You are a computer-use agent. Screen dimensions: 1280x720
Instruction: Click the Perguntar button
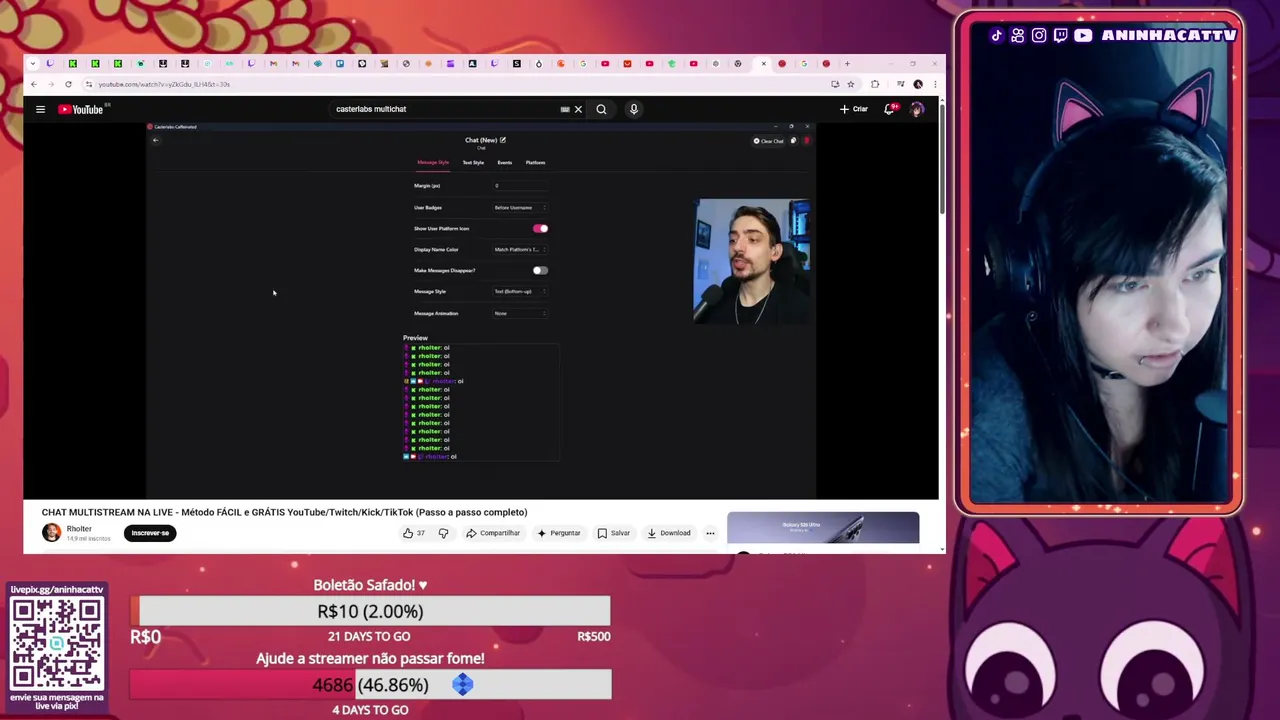pyautogui.click(x=559, y=533)
